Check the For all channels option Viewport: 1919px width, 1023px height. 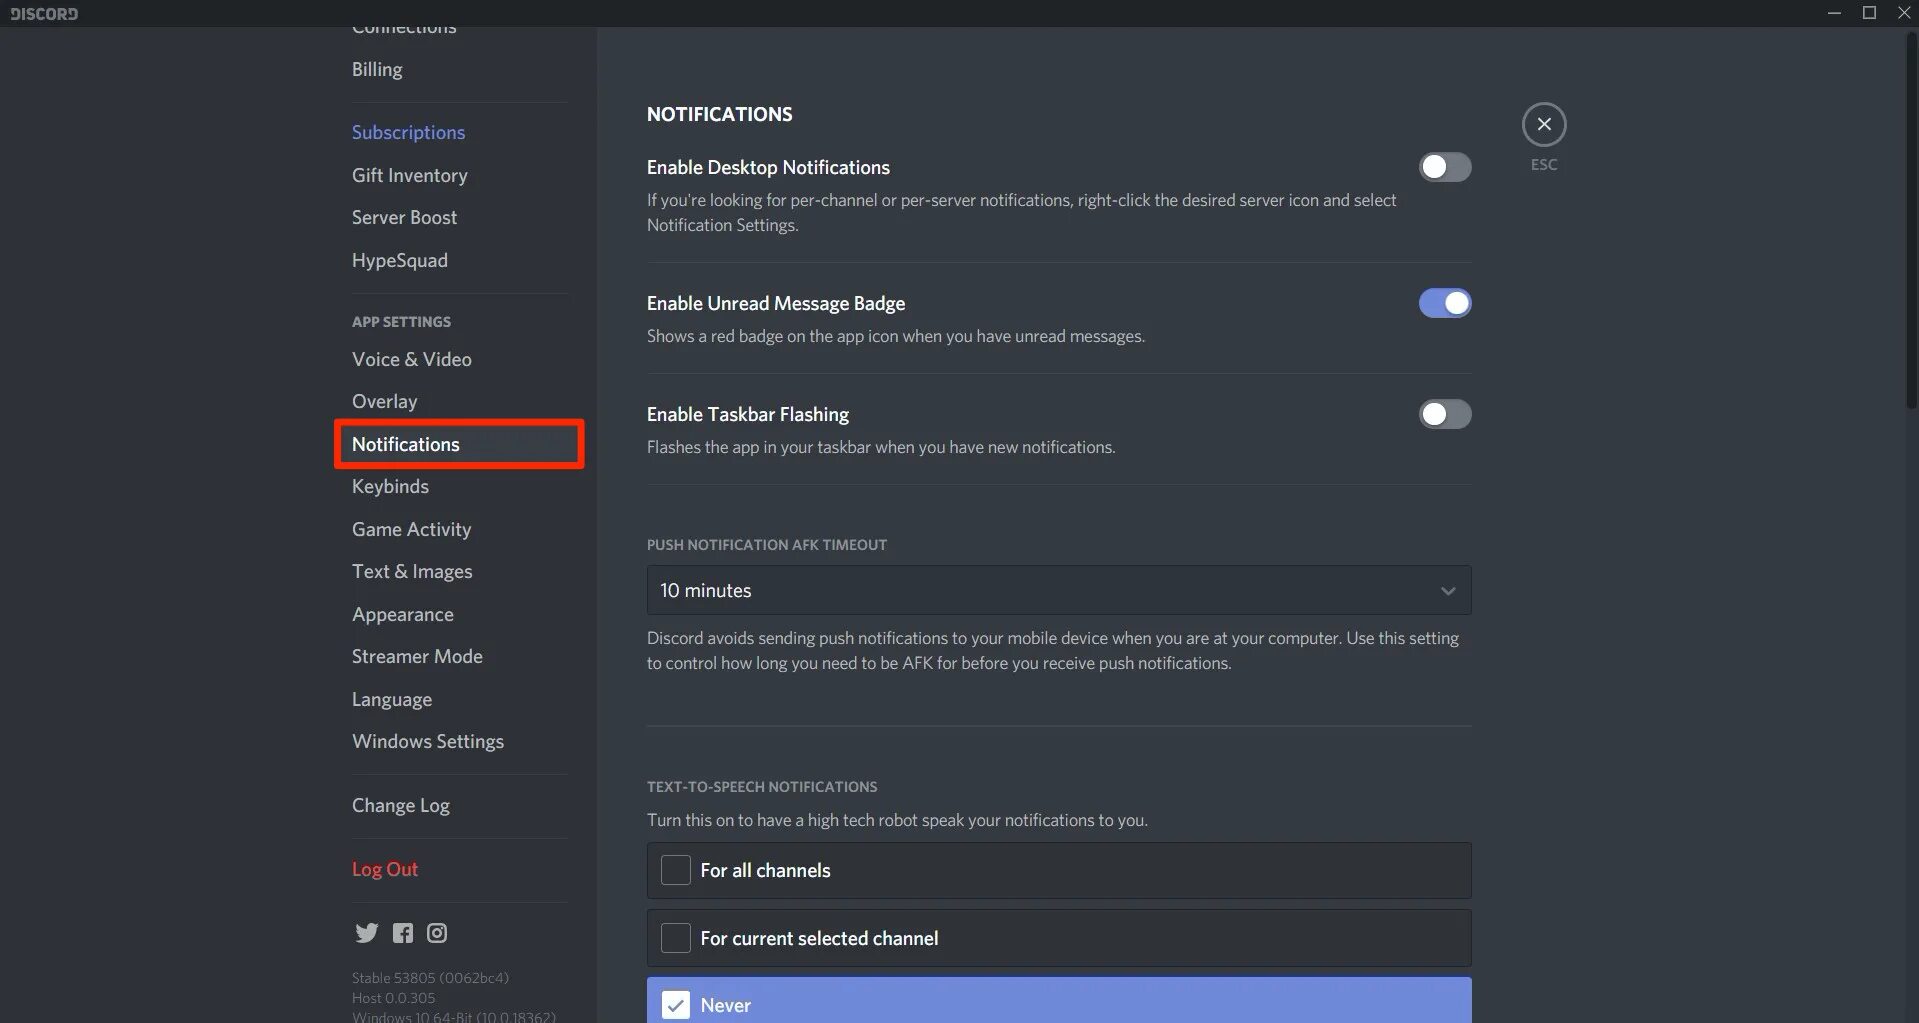[x=1059, y=870]
